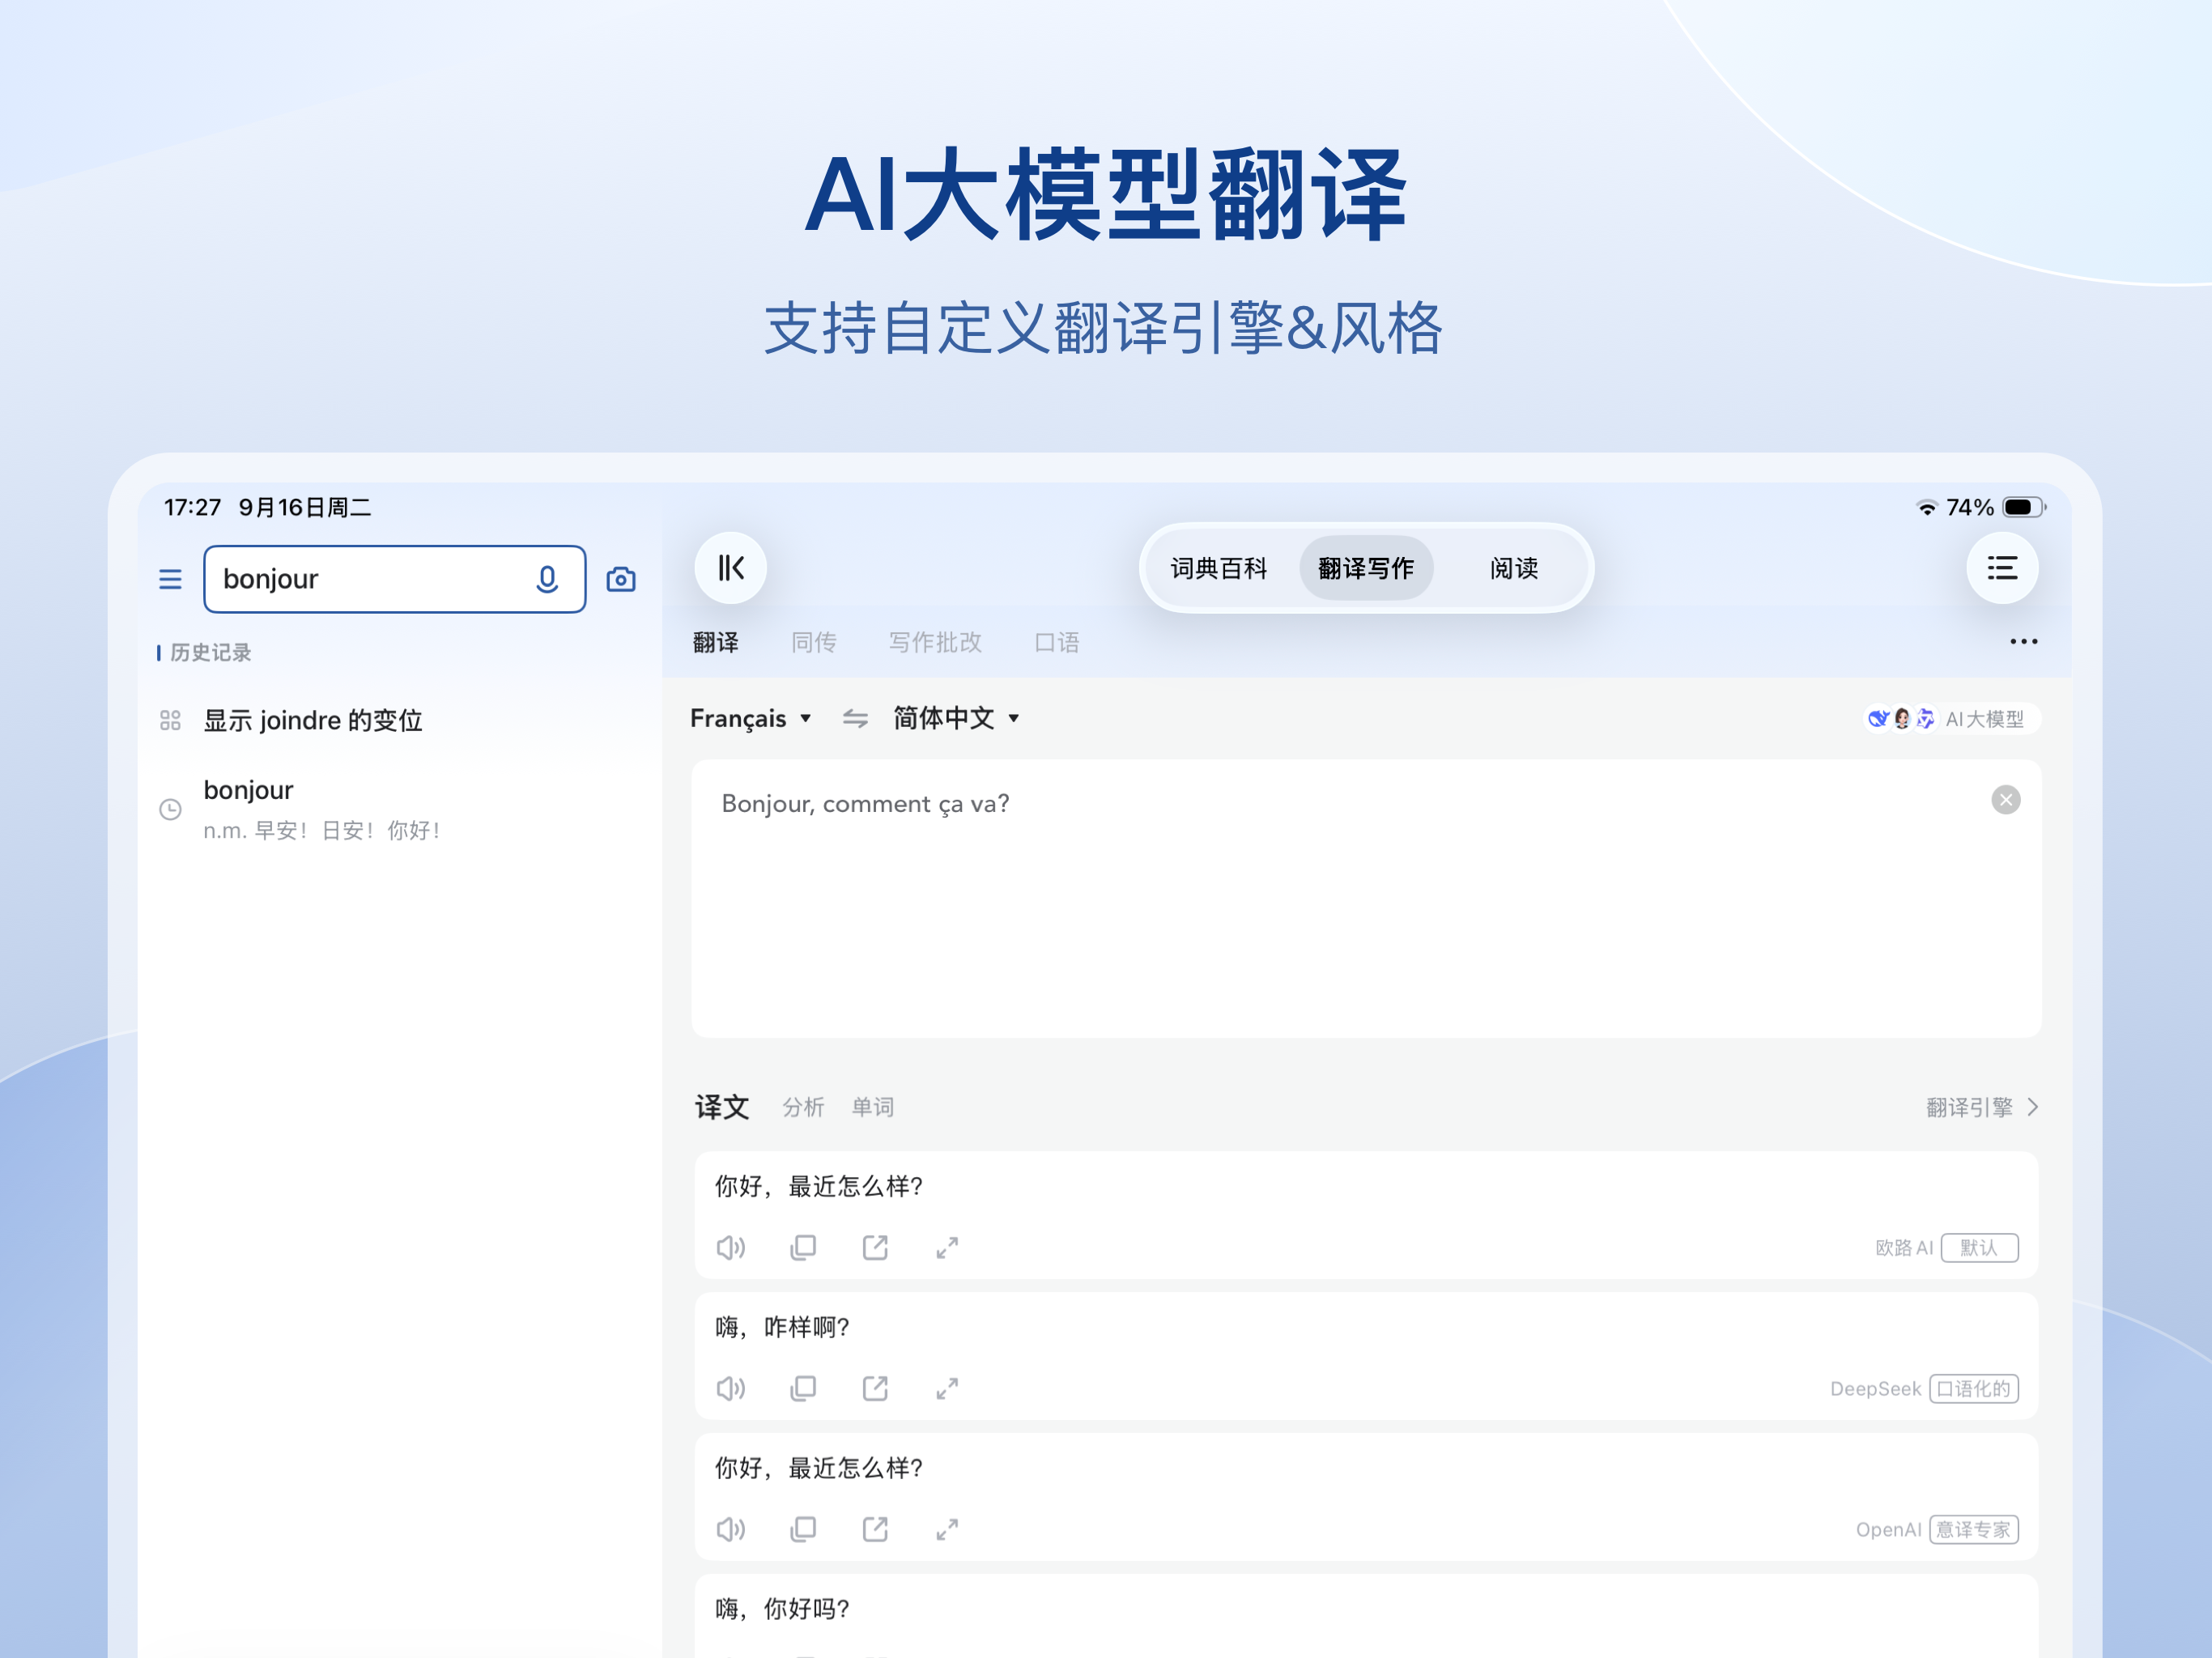Click the 欧路 AI engine label
Image resolution: width=2212 pixels, height=1658 pixels.
[x=1904, y=1247]
